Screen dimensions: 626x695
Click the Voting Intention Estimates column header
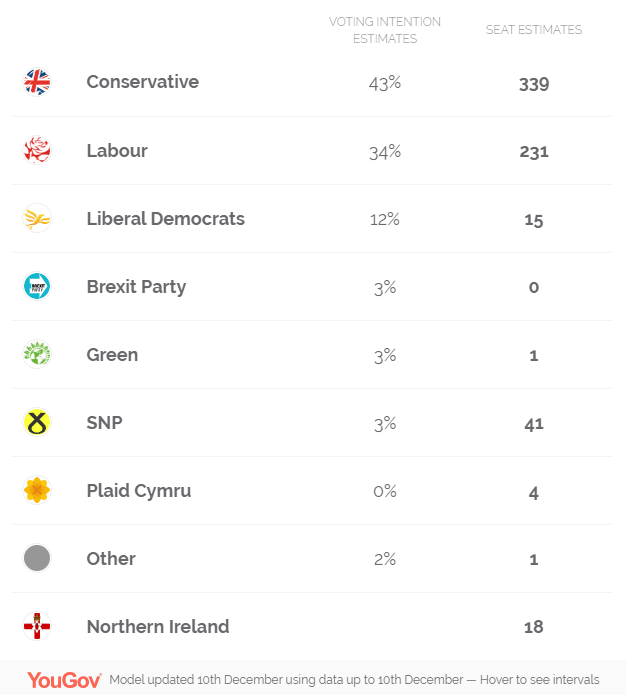coord(385,30)
